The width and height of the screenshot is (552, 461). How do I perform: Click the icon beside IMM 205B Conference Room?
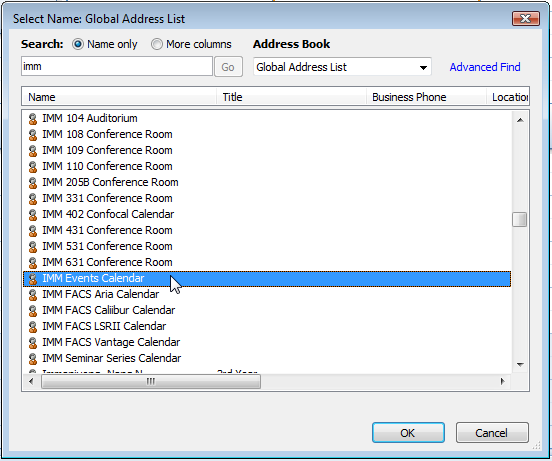pyautogui.click(x=33, y=183)
